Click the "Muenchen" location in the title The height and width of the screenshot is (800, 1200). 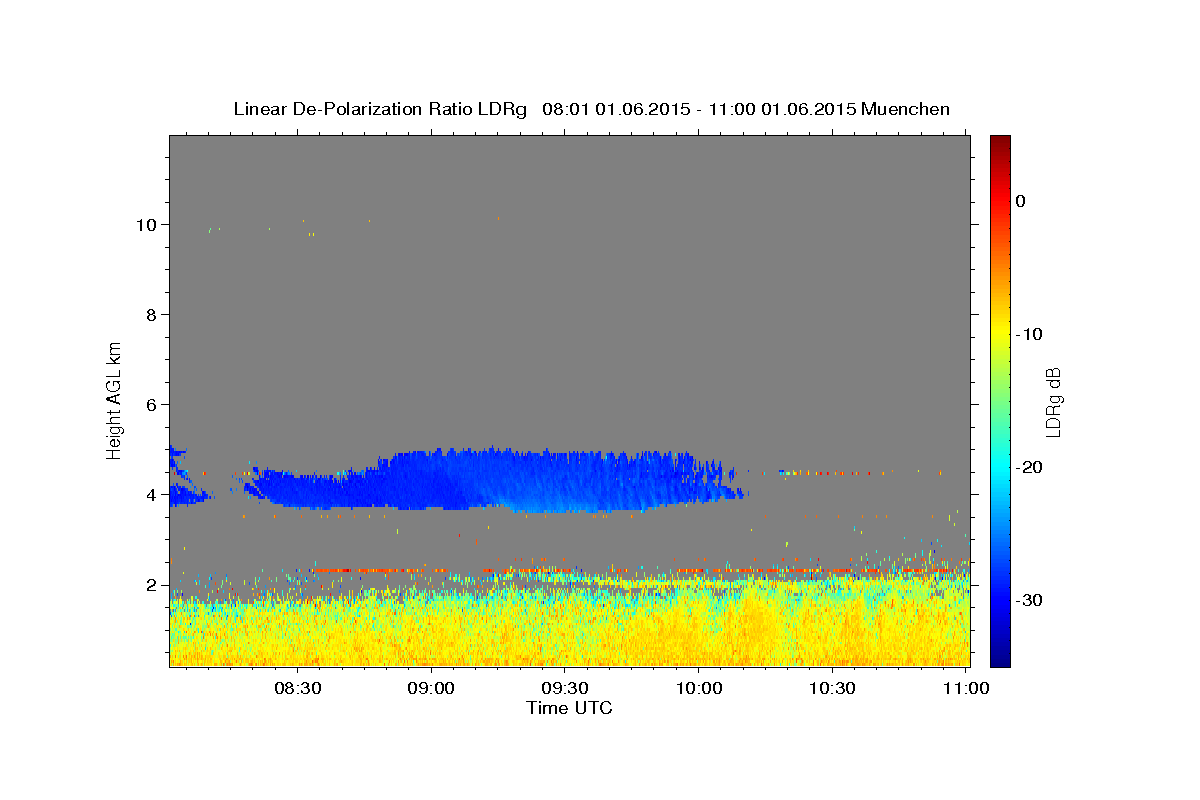tap(907, 109)
